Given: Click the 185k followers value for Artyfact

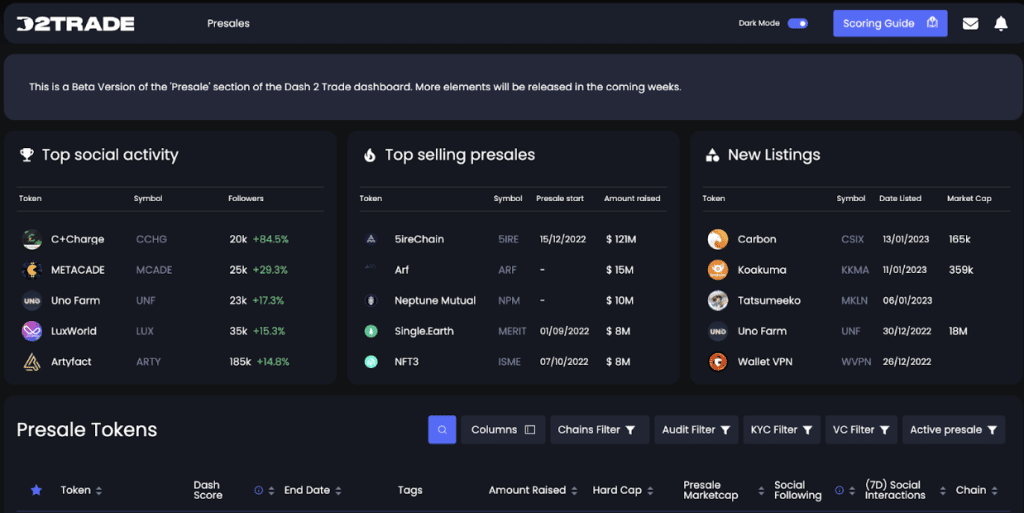Looking at the screenshot, I should pos(240,362).
